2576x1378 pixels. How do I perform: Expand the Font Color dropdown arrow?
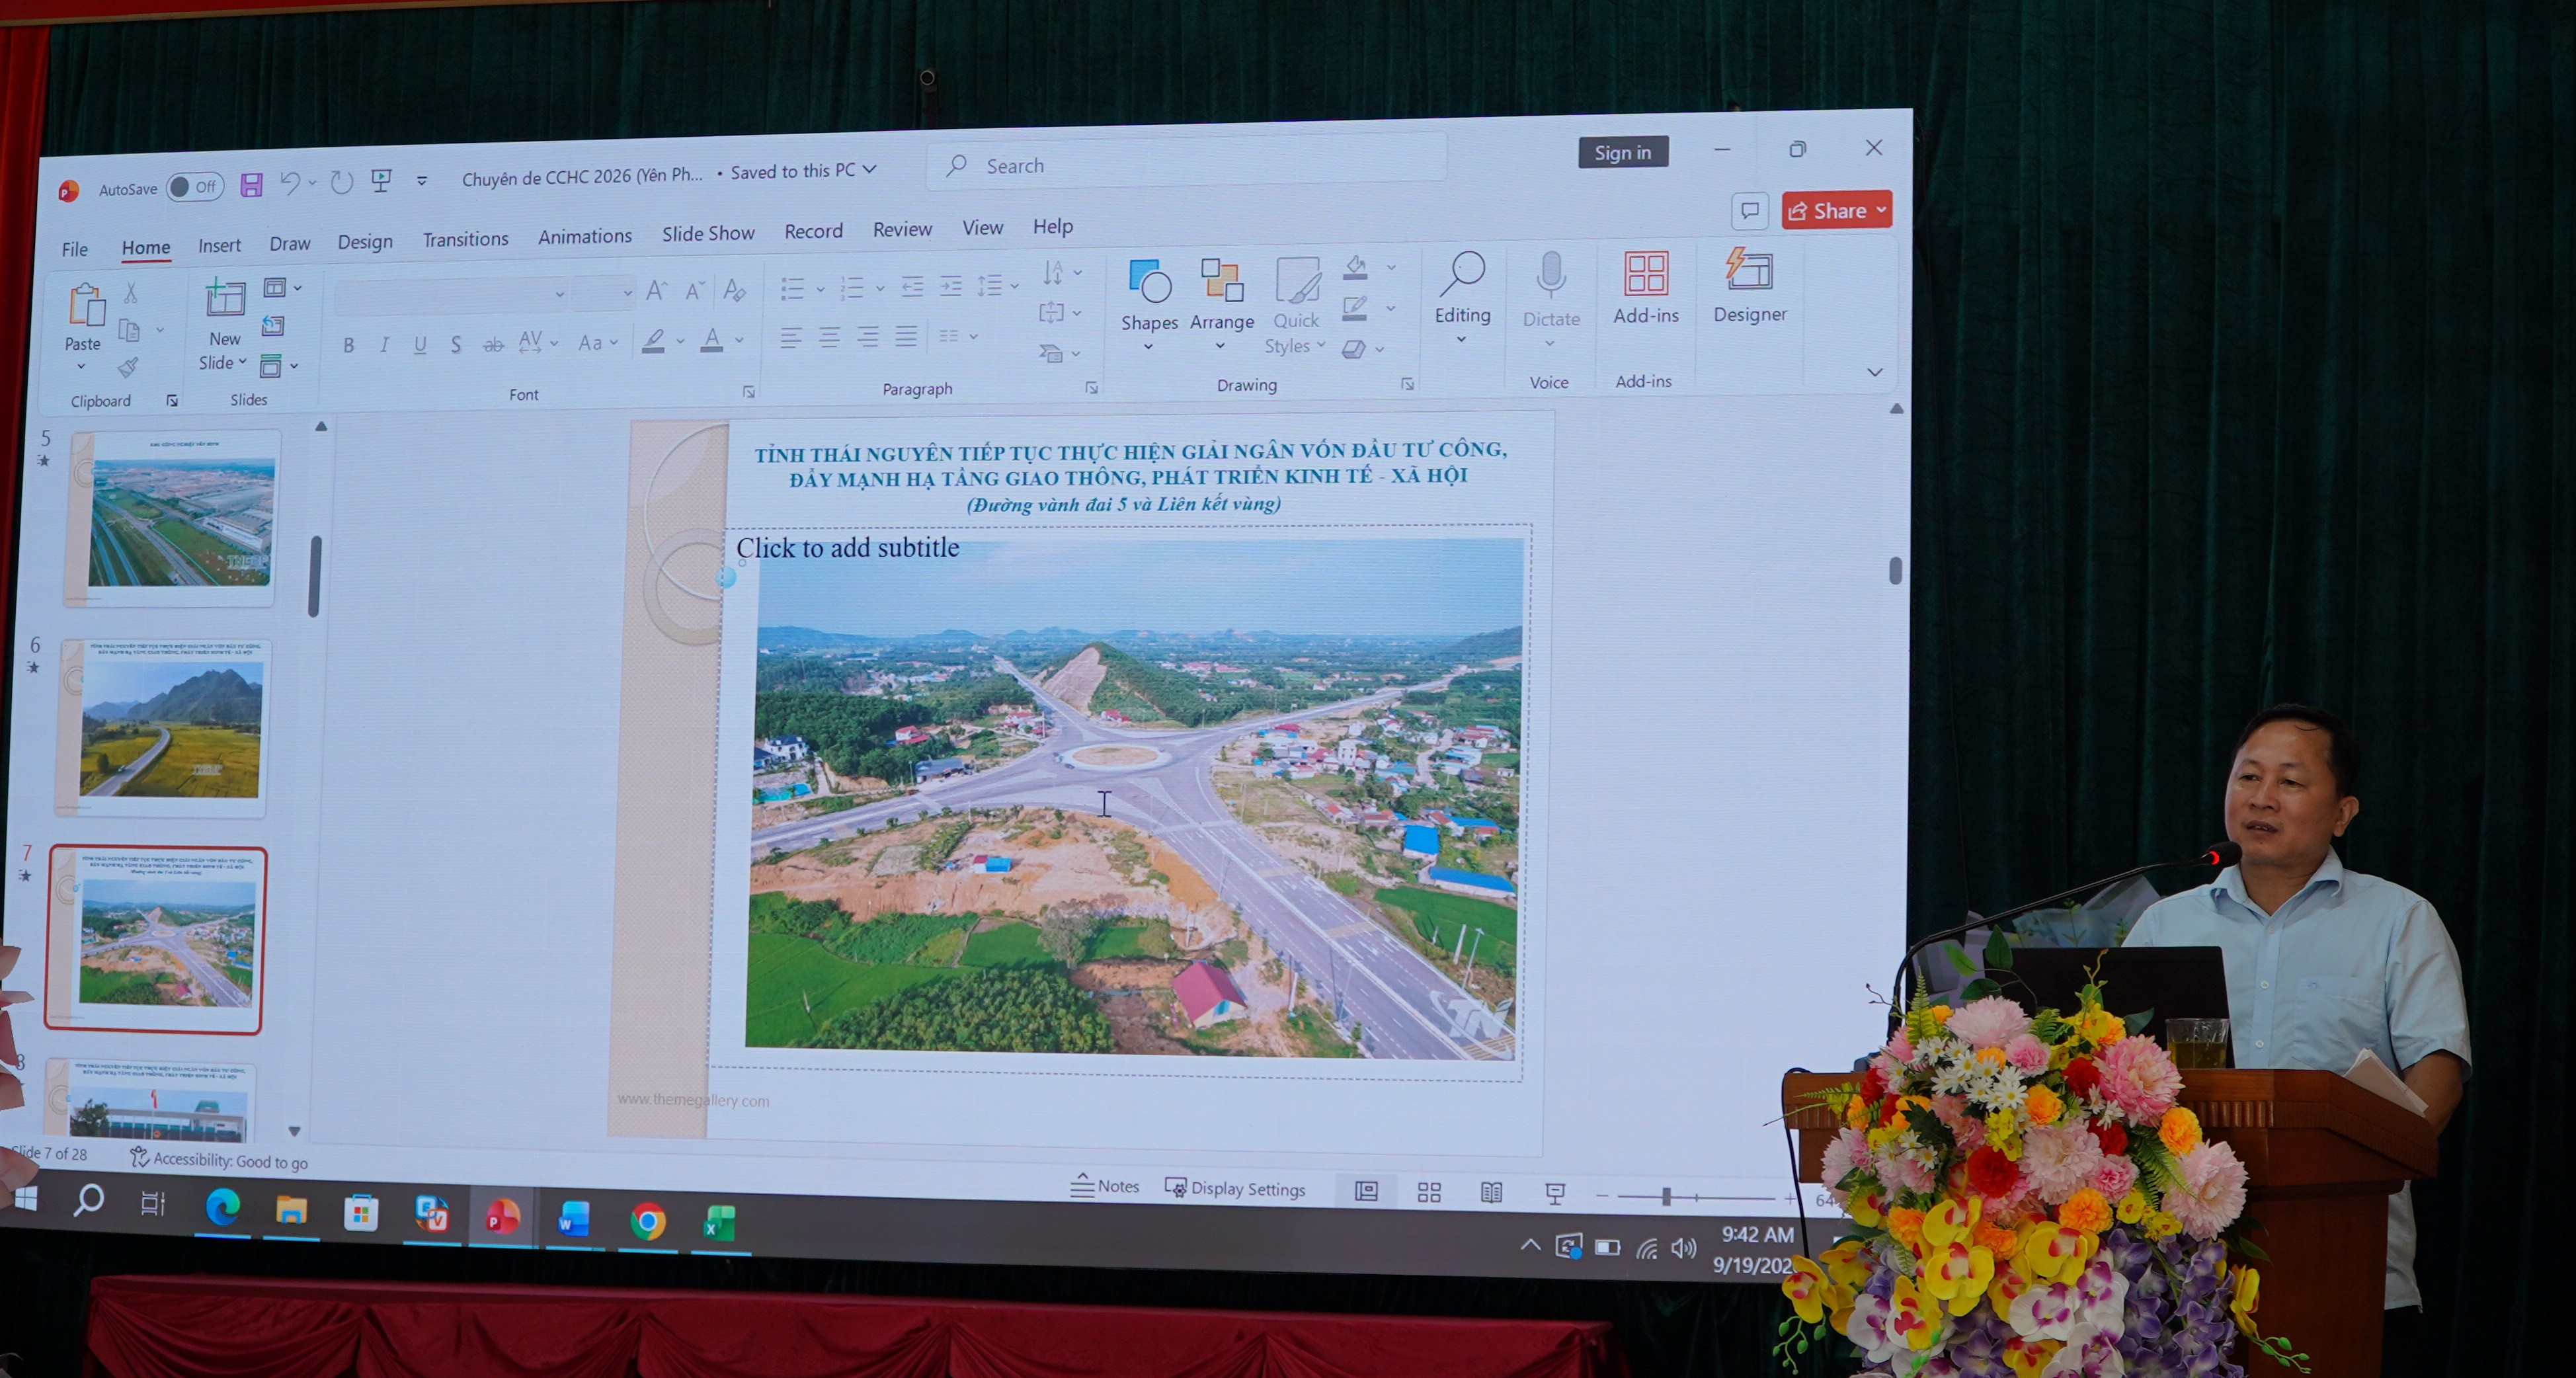click(740, 340)
